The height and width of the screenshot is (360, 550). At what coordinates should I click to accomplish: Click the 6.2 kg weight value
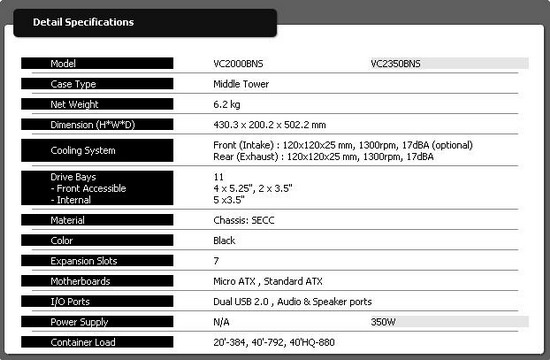coord(227,105)
